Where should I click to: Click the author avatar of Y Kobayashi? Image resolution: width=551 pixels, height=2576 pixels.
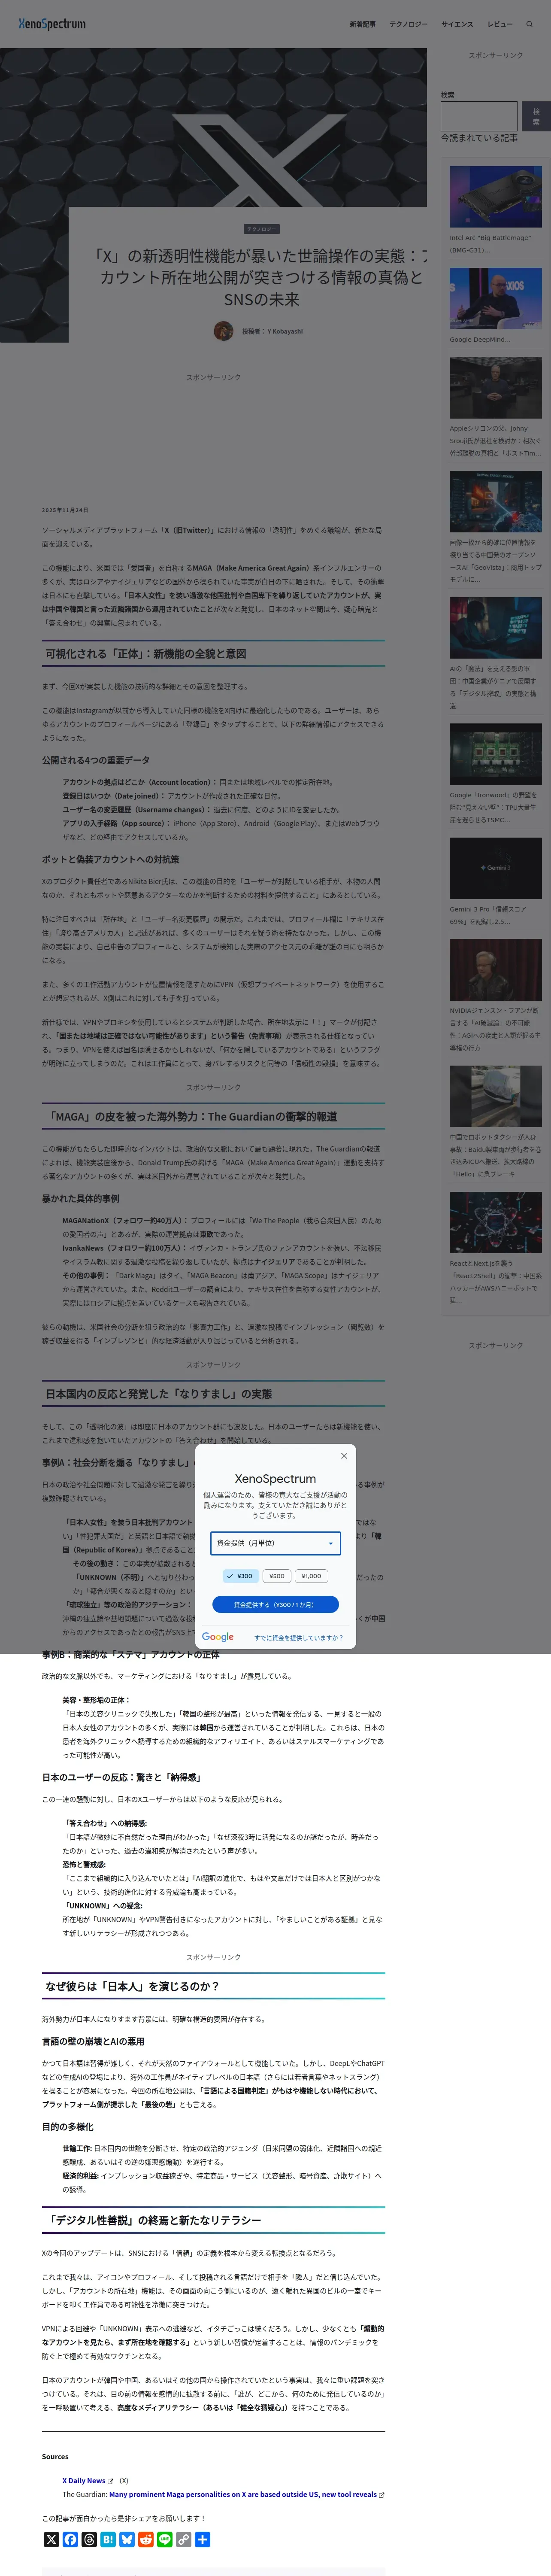coord(224,330)
